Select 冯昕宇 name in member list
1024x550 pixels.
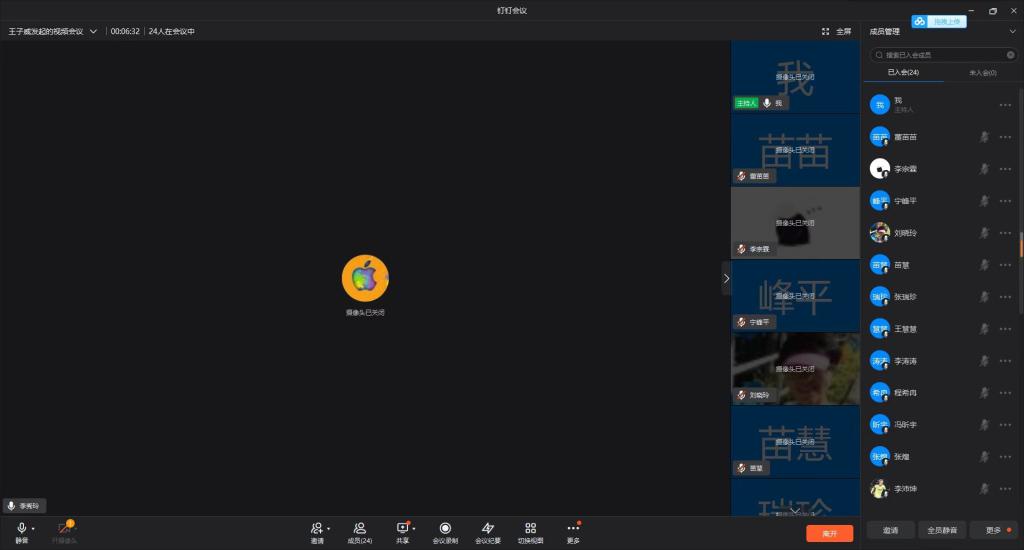pos(905,425)
